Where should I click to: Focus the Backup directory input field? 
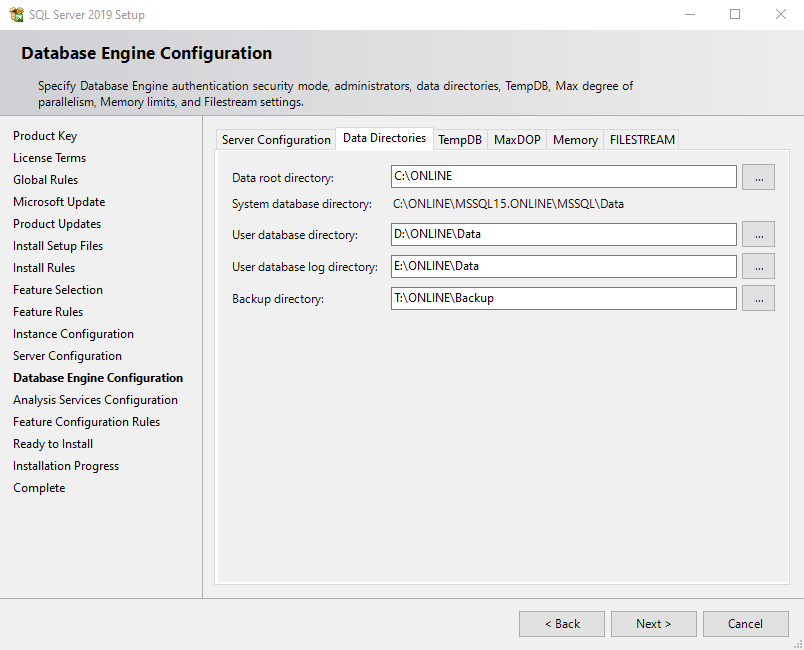click(564, 298)
